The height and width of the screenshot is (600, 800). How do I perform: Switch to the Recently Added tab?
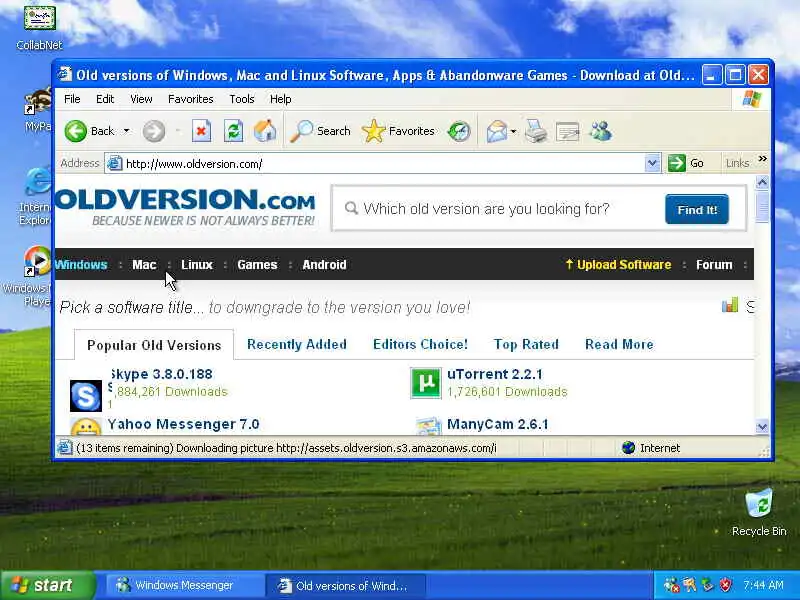tap(296, 344)
